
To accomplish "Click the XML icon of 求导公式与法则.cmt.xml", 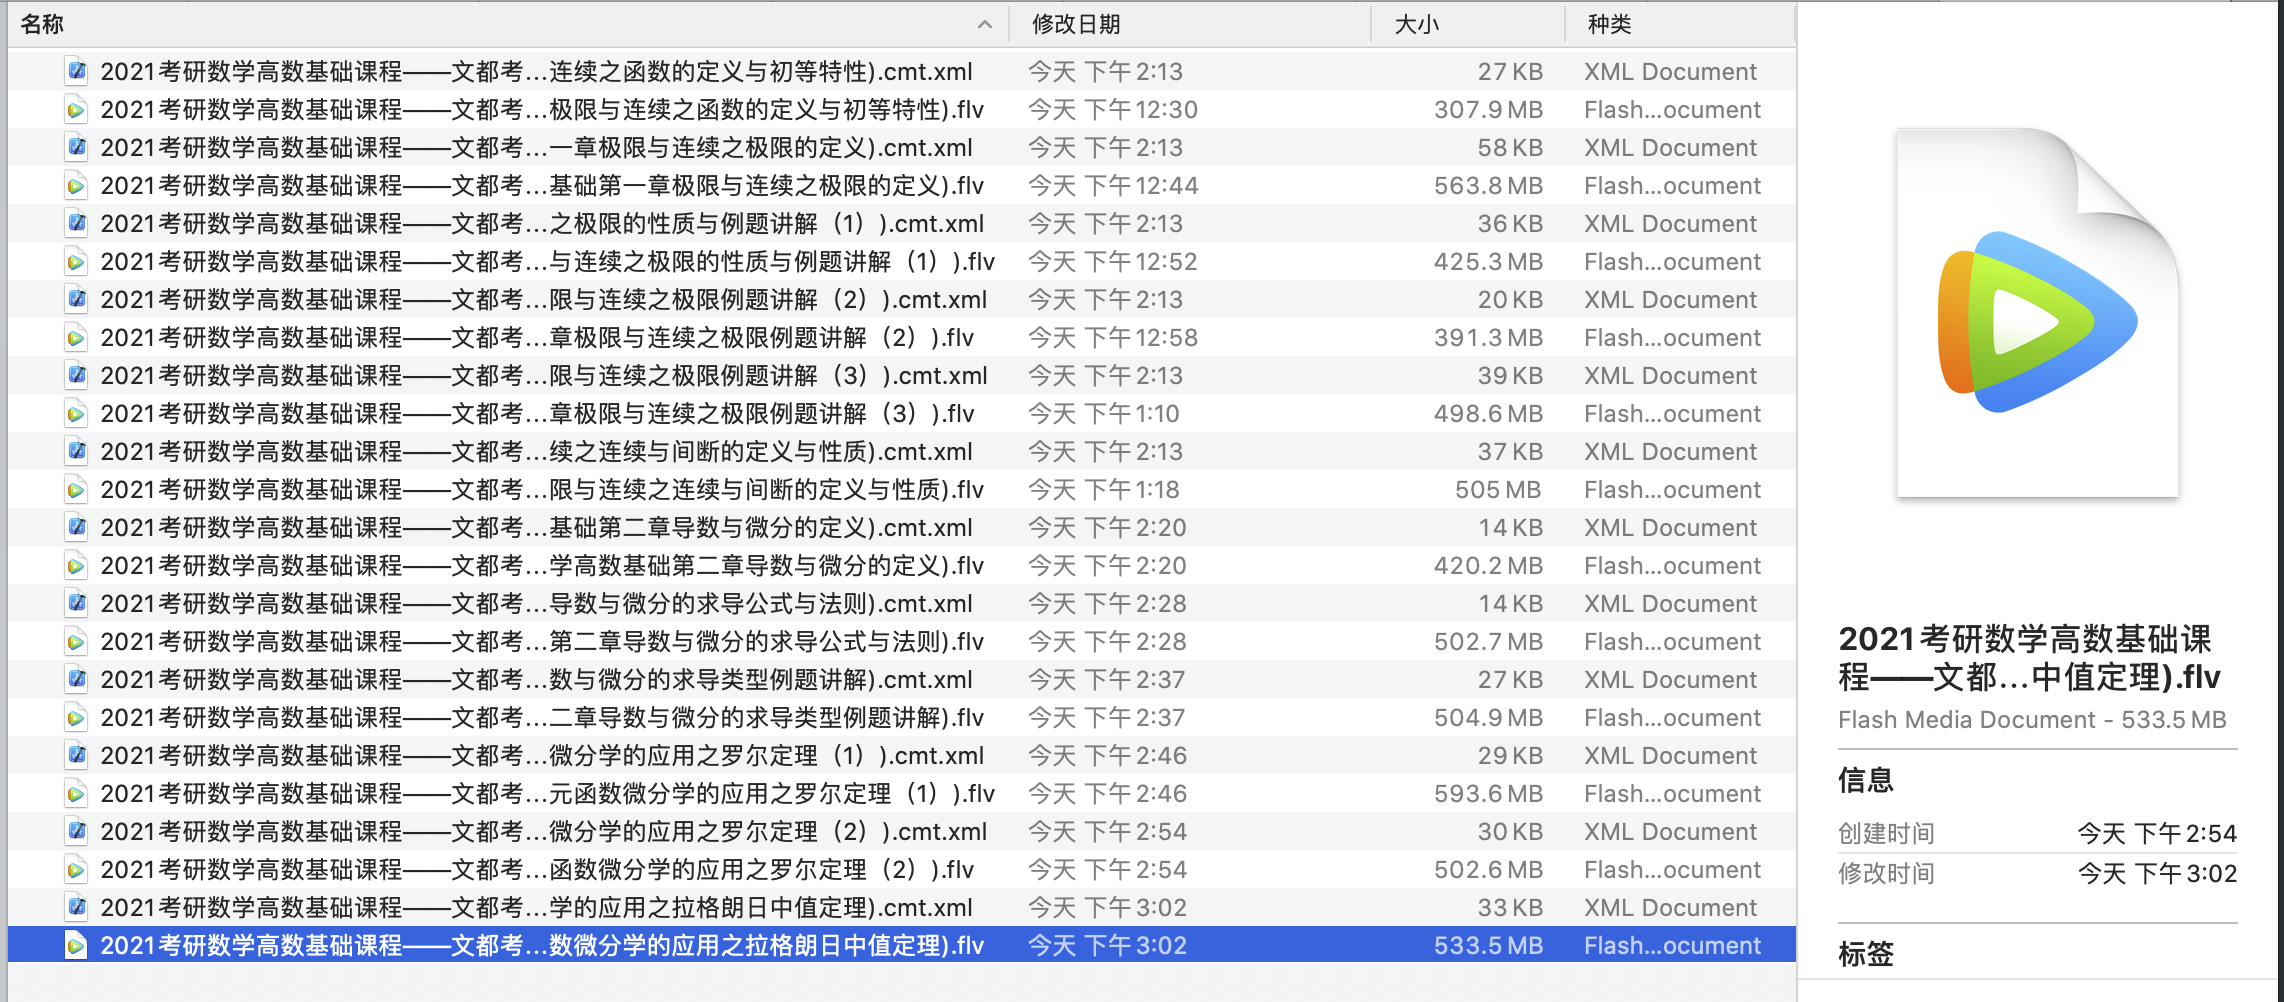I will pyautogui.click(x=76, y=603).
